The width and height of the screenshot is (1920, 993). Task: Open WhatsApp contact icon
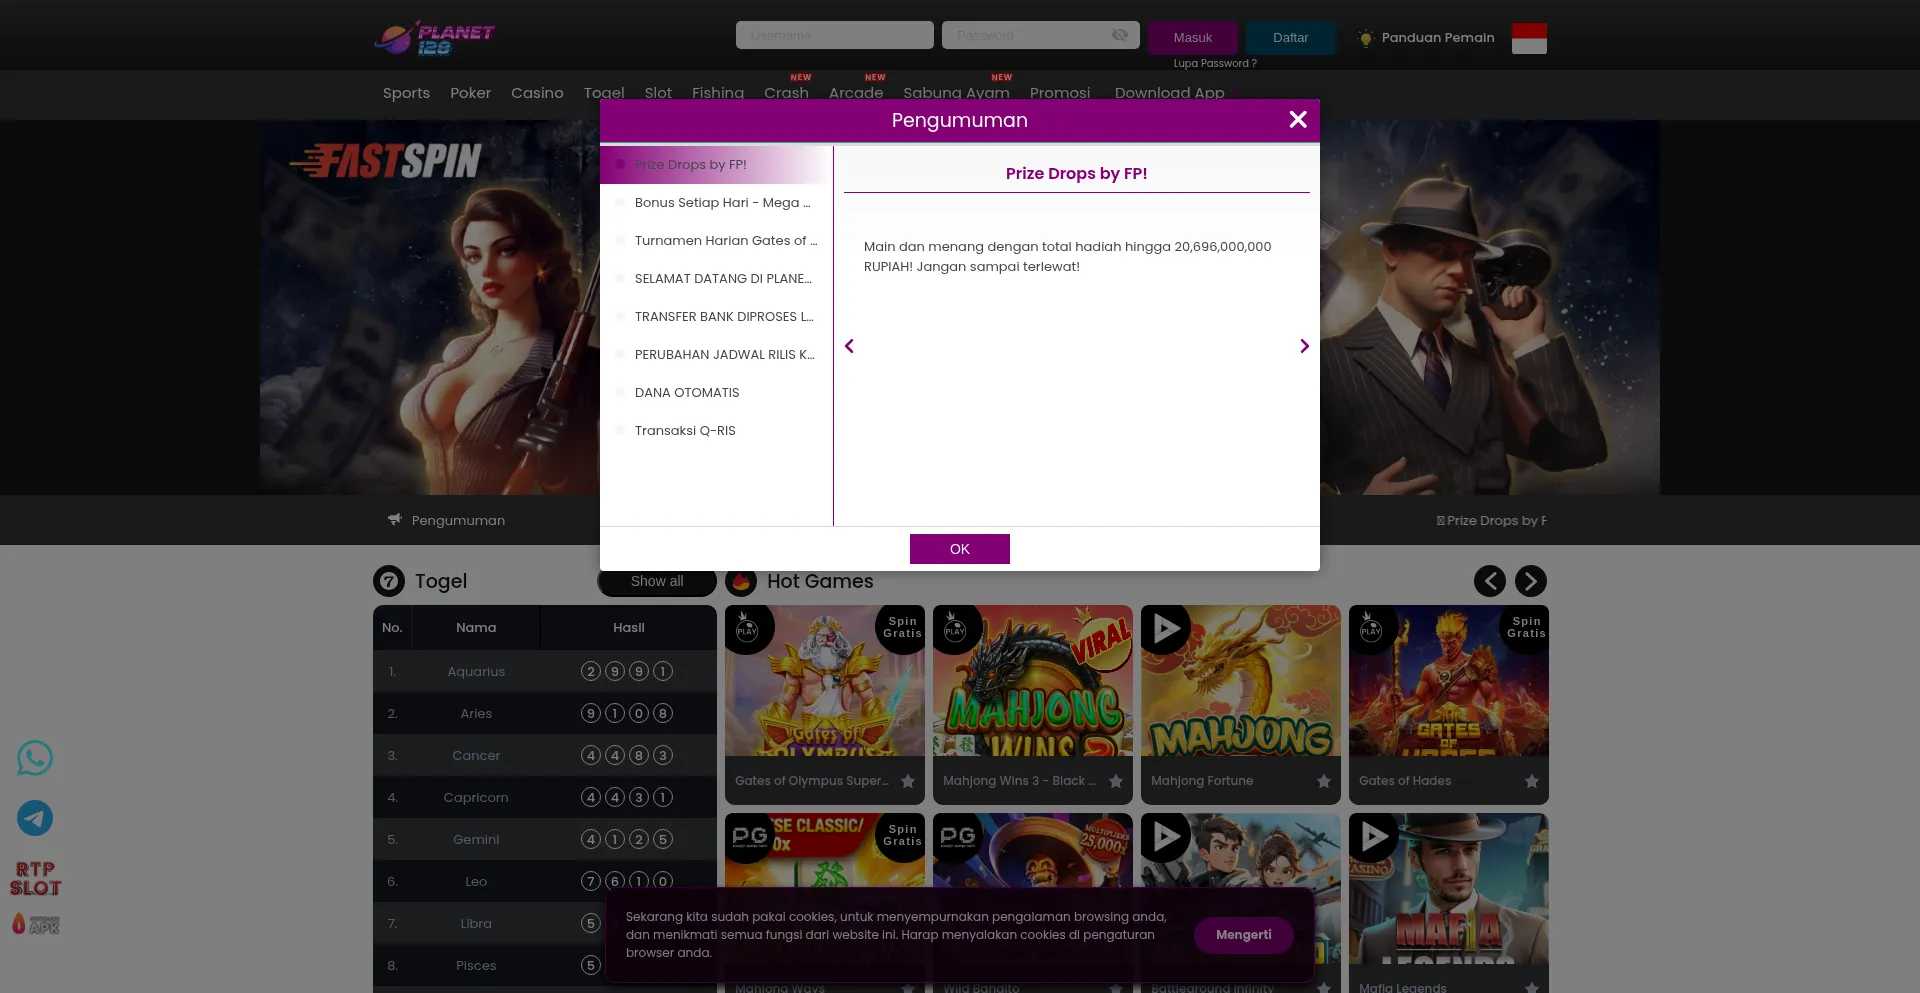pyautogui.click(x=35, y=758)
